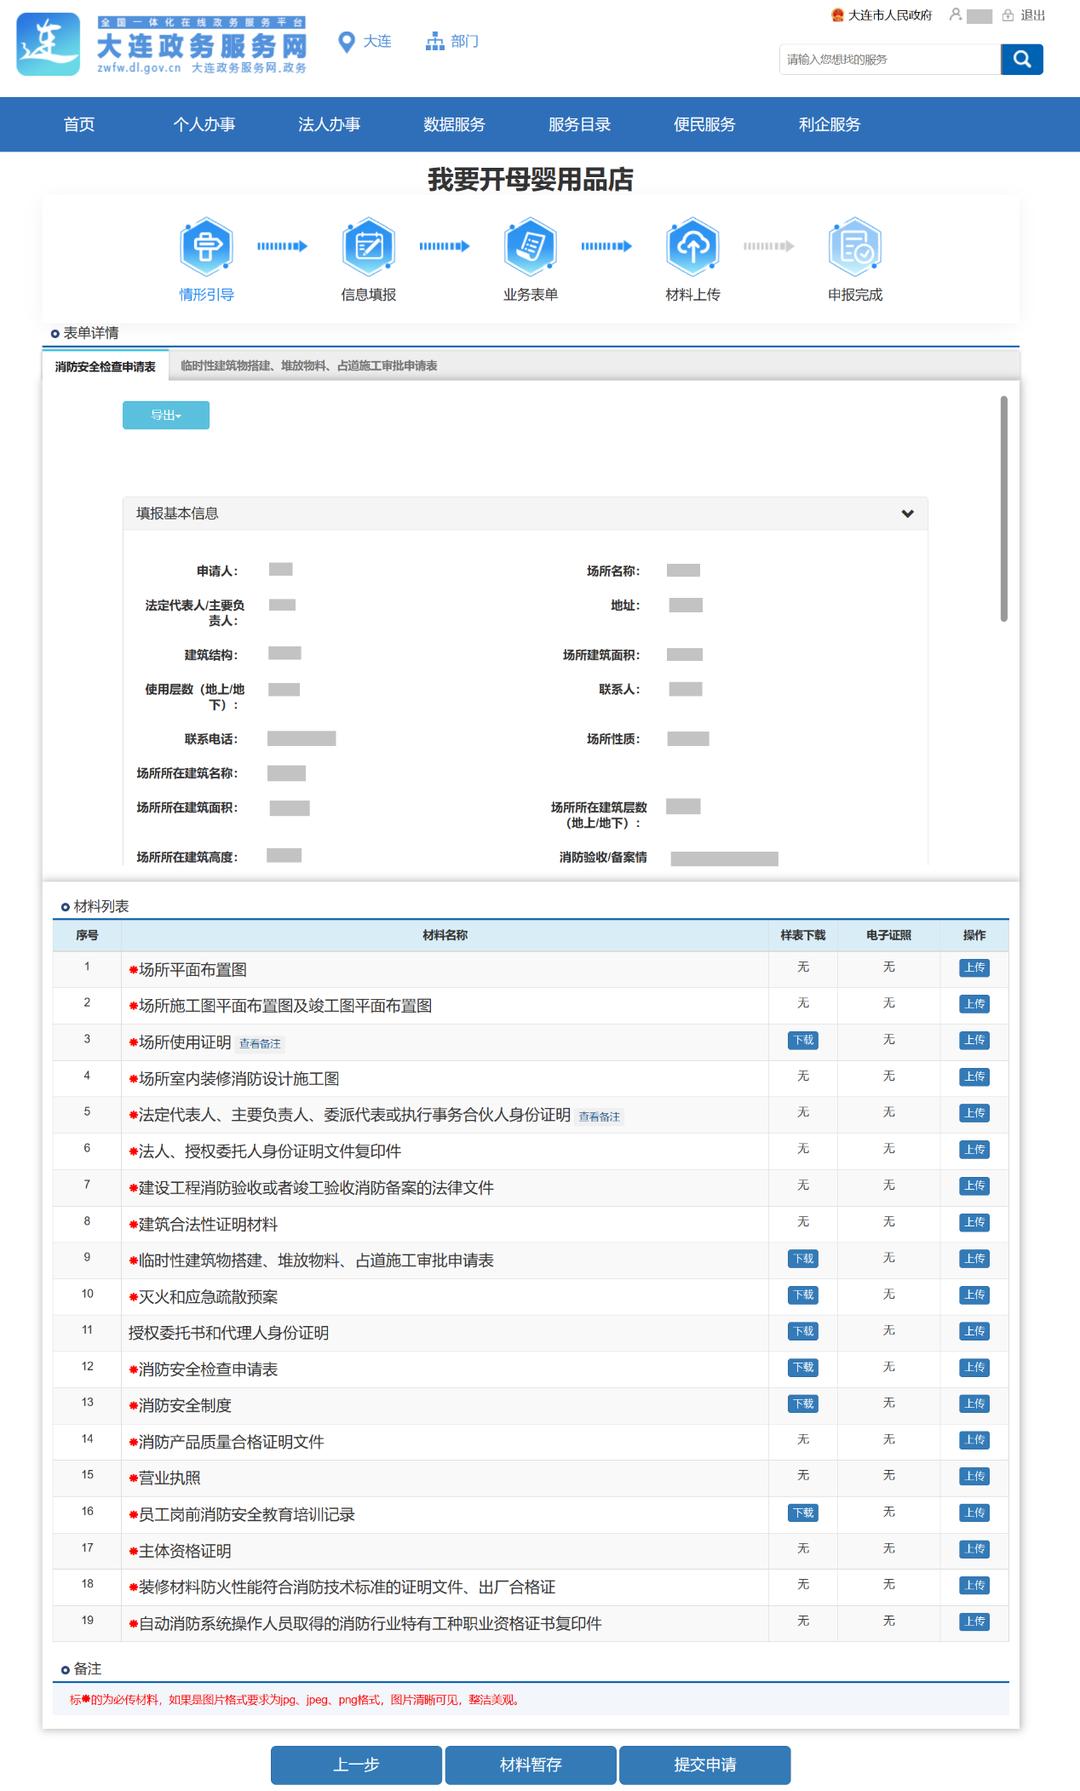The height and width of the screenshot is (1791, 1080).
Task: Upload file for 场所使用证明
Action: 974,1040
